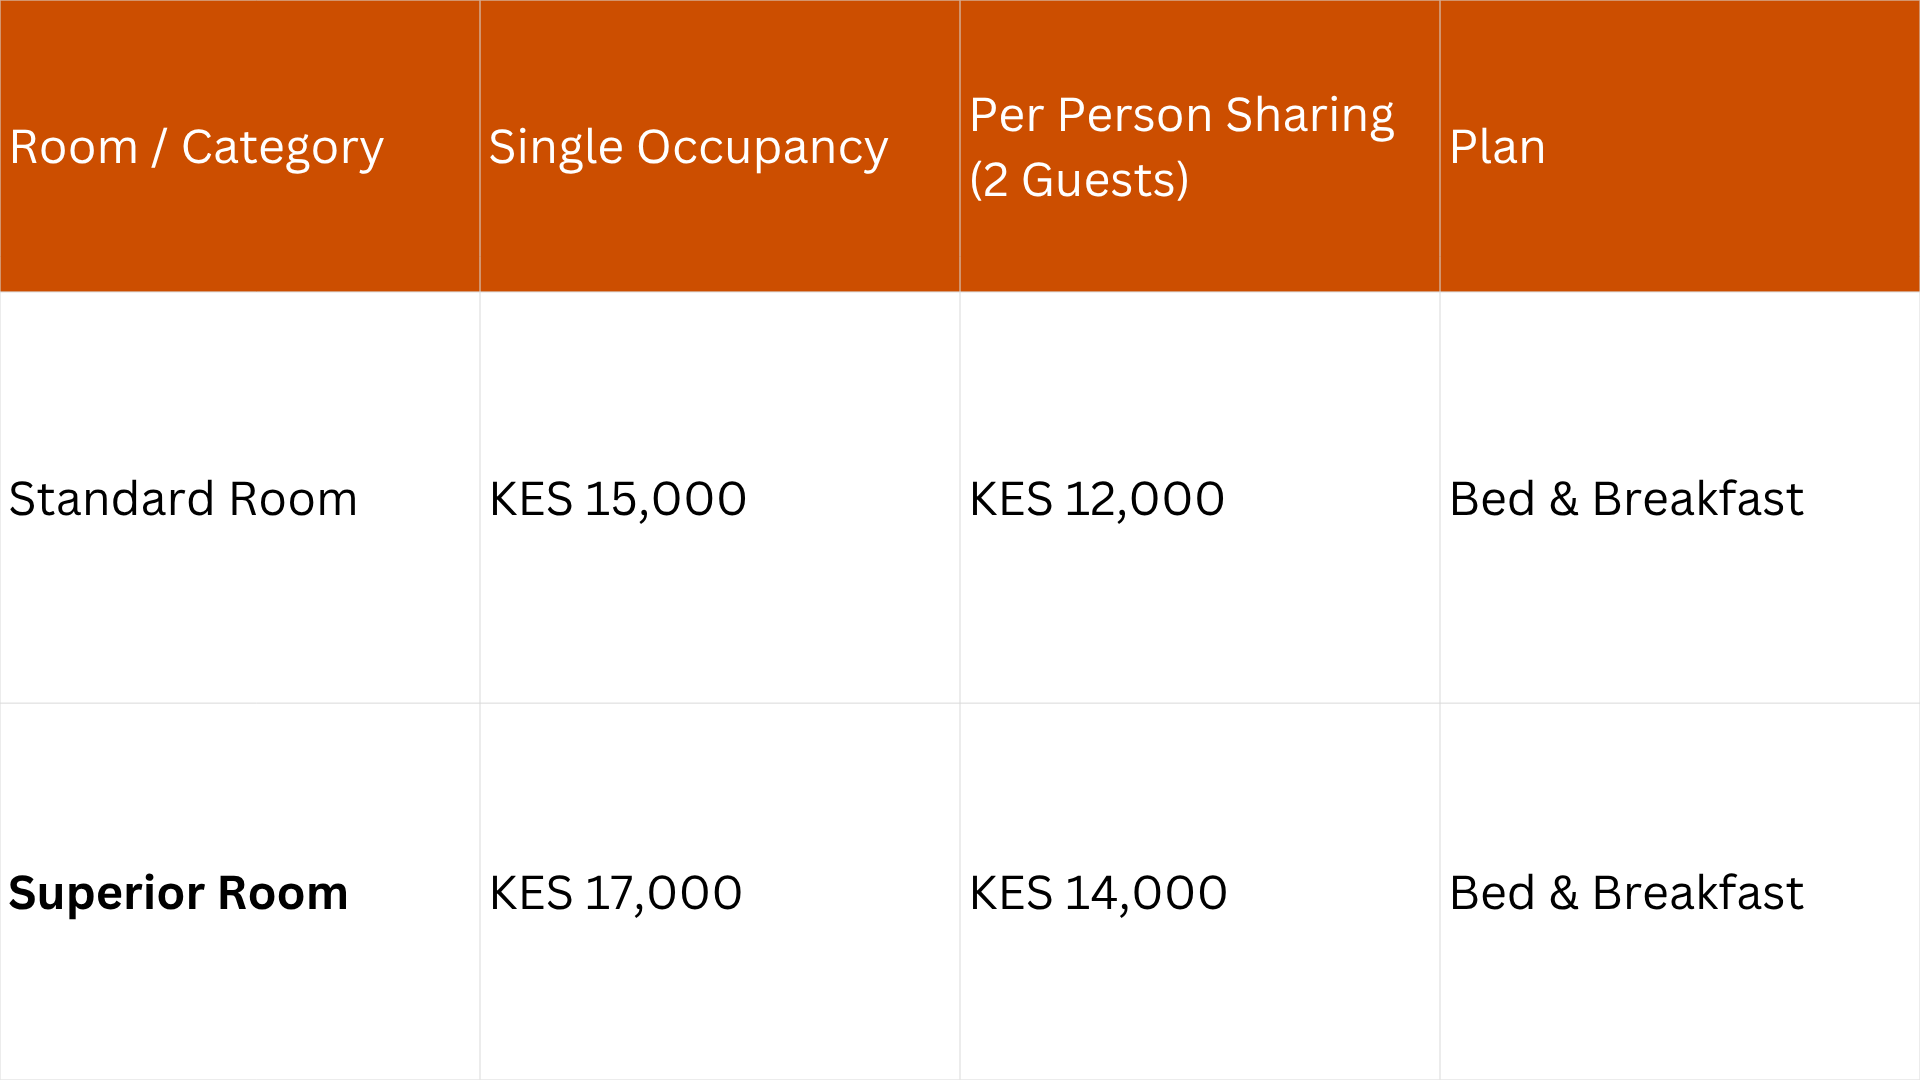Screen dimensions: 1920x1080
Task: Select the Plan column header
Action: [x=1497, y=147]
